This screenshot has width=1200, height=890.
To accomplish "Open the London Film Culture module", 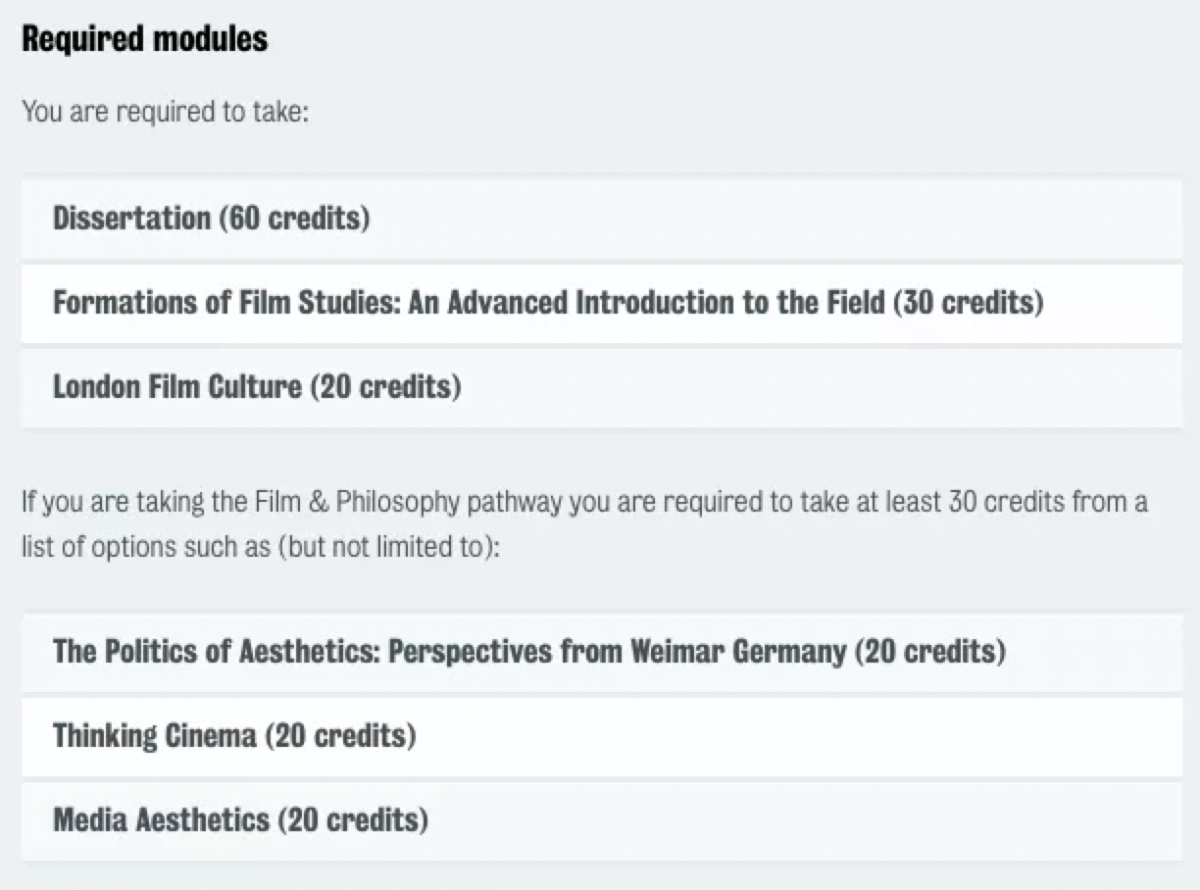I will [x=601, y=387].
